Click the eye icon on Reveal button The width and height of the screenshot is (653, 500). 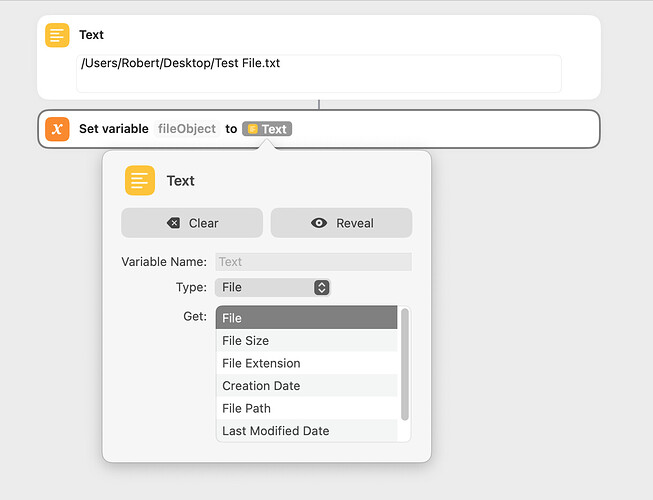319,223
